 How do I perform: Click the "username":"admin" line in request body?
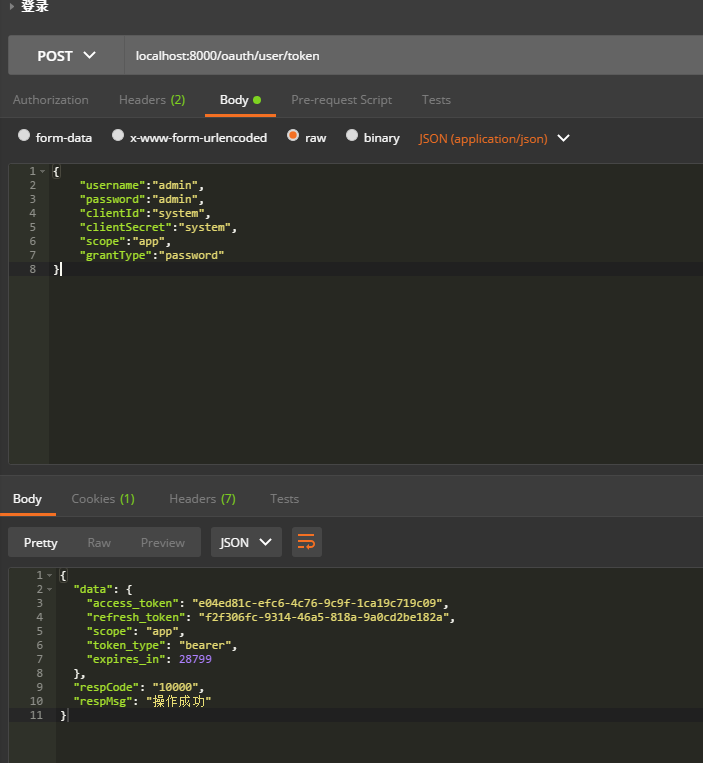[142, 185]
